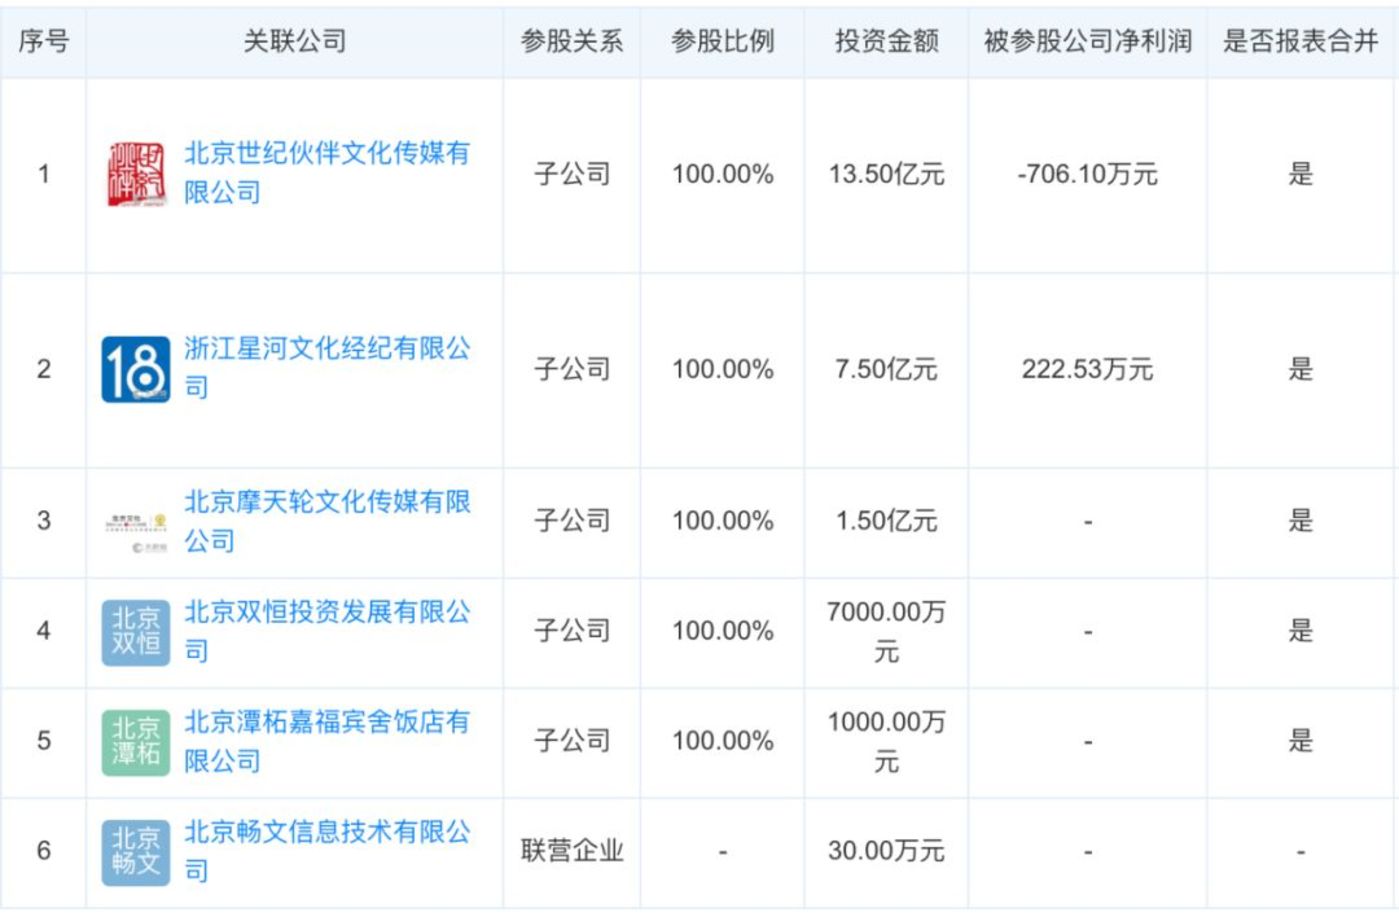
Task: Open 北京潭柘嘉福宾舍饭店有限公司 company link
Action: 326,741
